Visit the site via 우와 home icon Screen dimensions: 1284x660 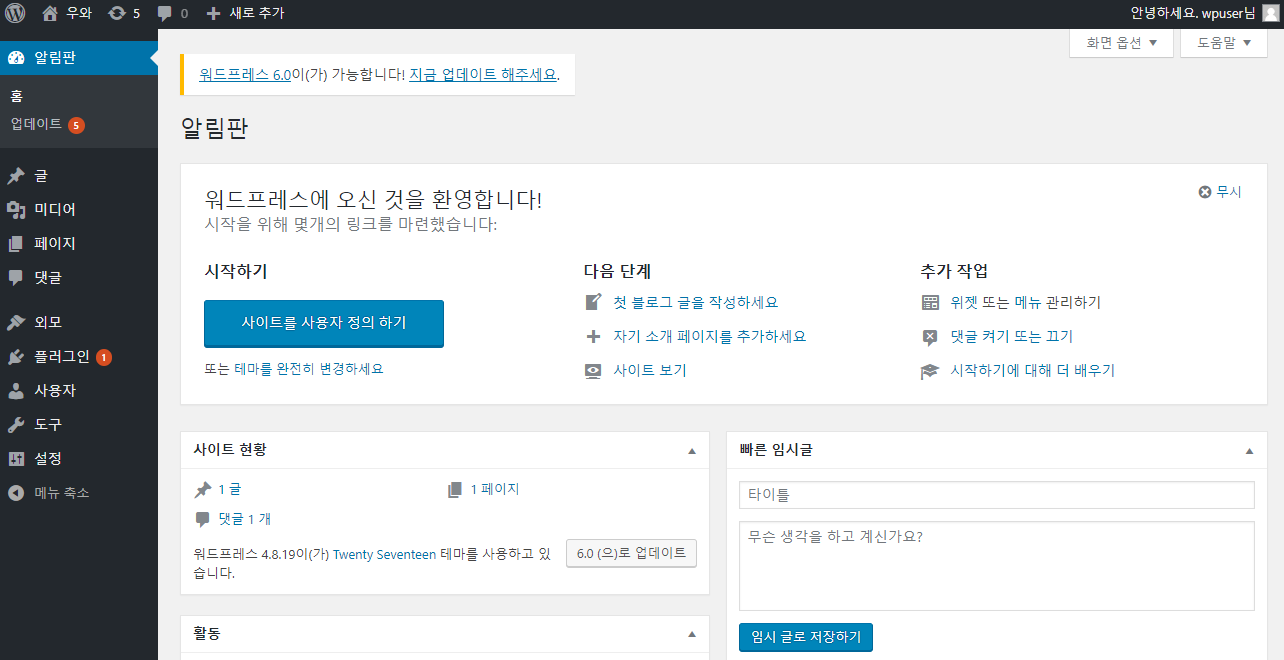point(50,13)
